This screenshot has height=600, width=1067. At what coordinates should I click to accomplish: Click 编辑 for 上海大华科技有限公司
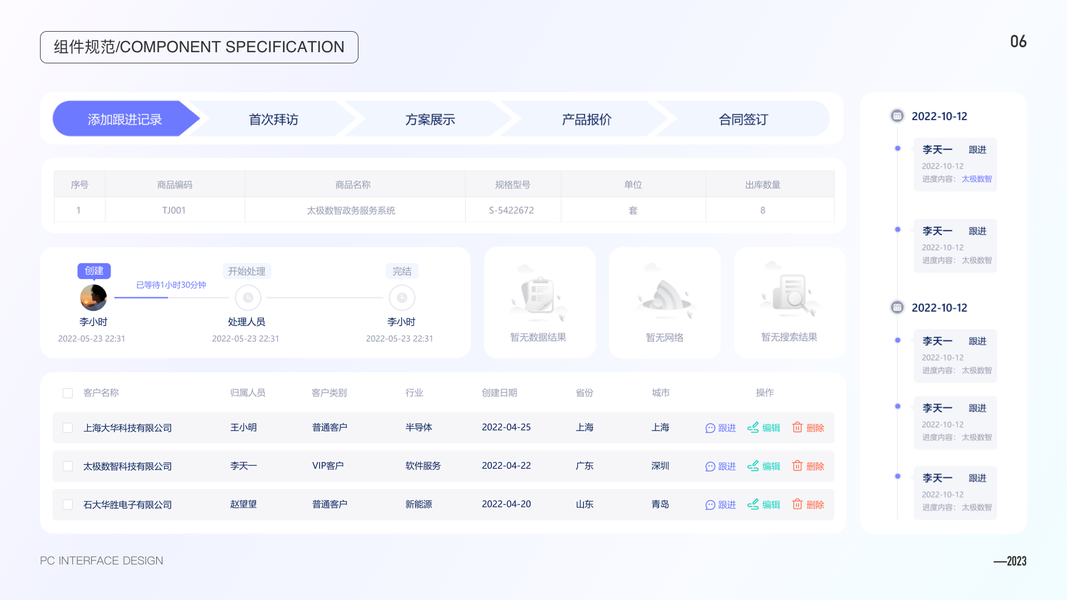(x=764, y=428)
